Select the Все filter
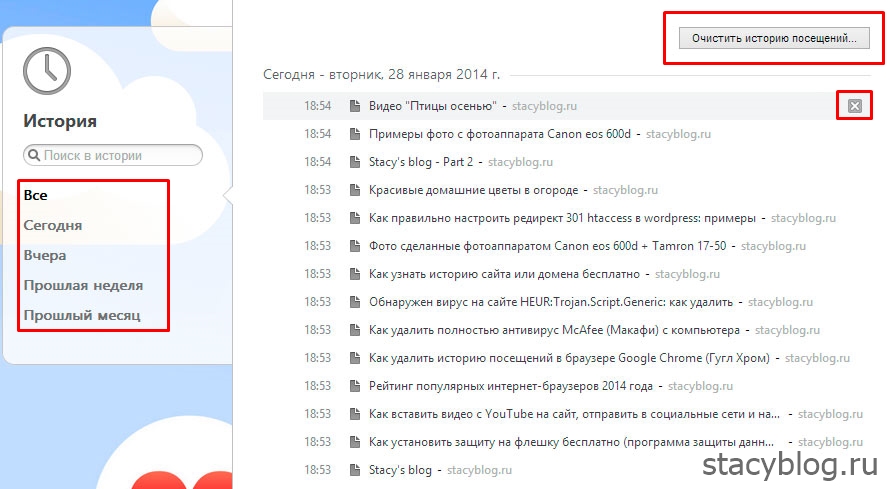The height and width of the screenshot is (489, 890). pyautogui.click(x=35, y=195)
